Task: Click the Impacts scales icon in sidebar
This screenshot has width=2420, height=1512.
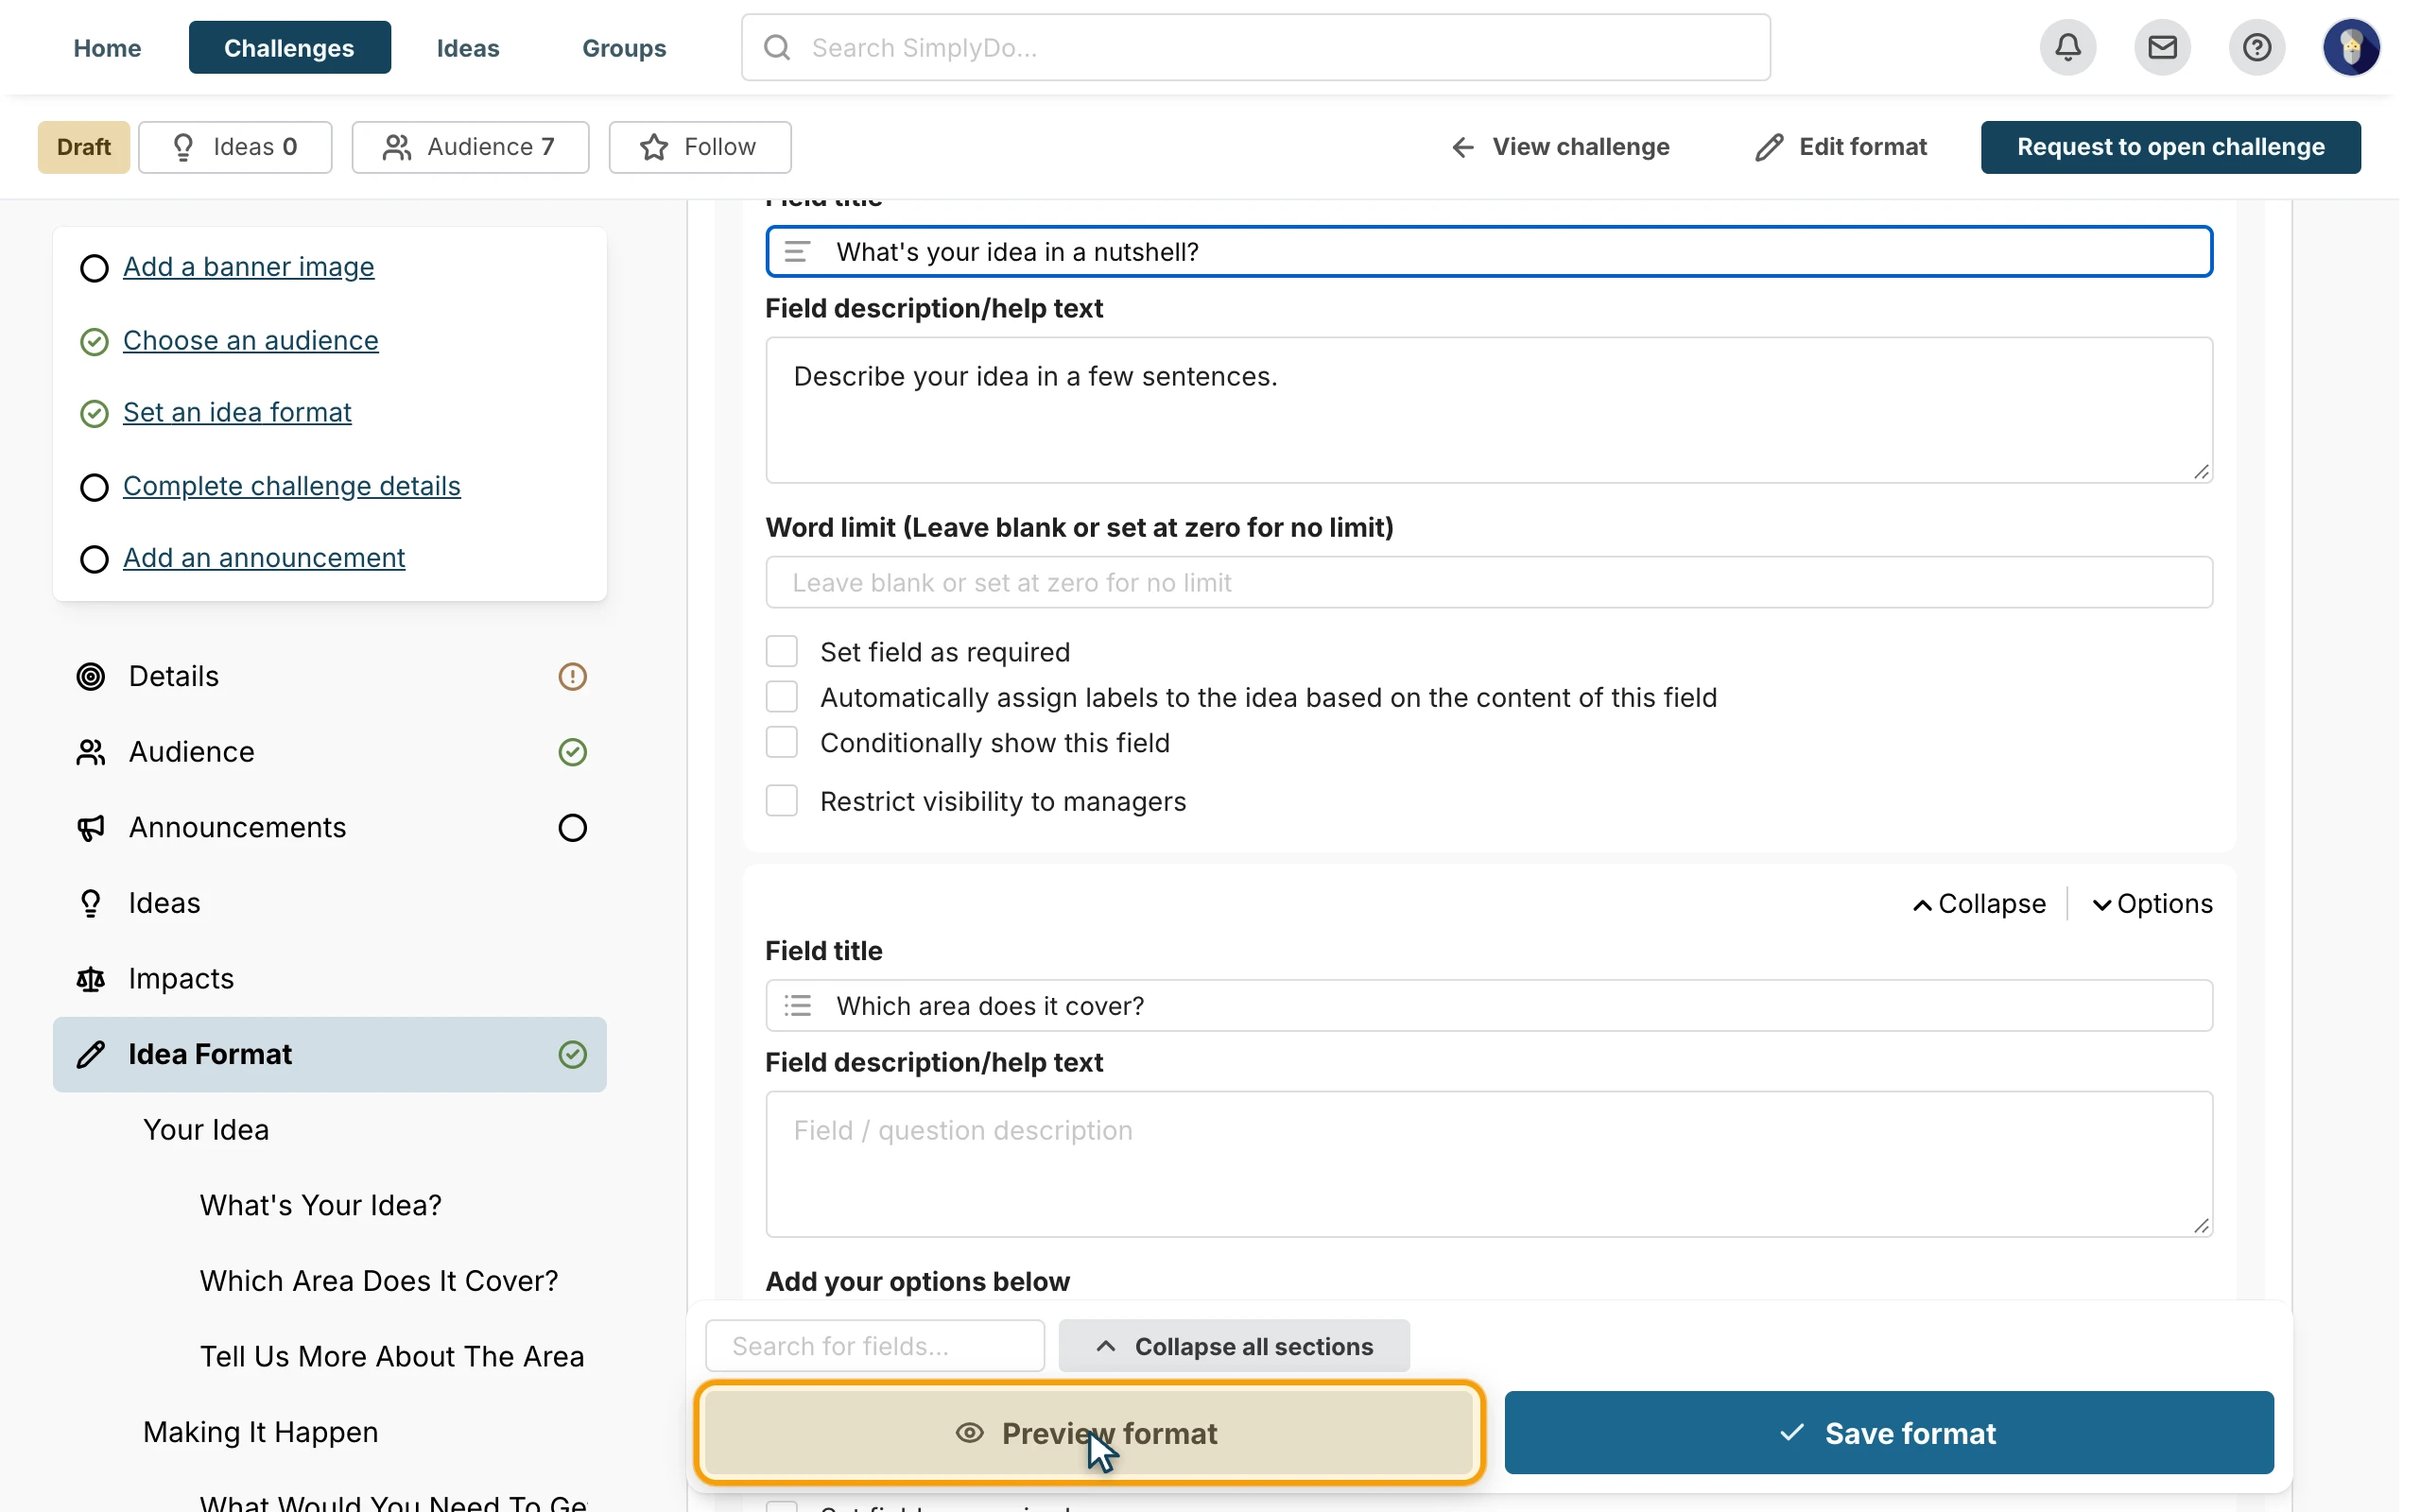Action: click(91, 979)
